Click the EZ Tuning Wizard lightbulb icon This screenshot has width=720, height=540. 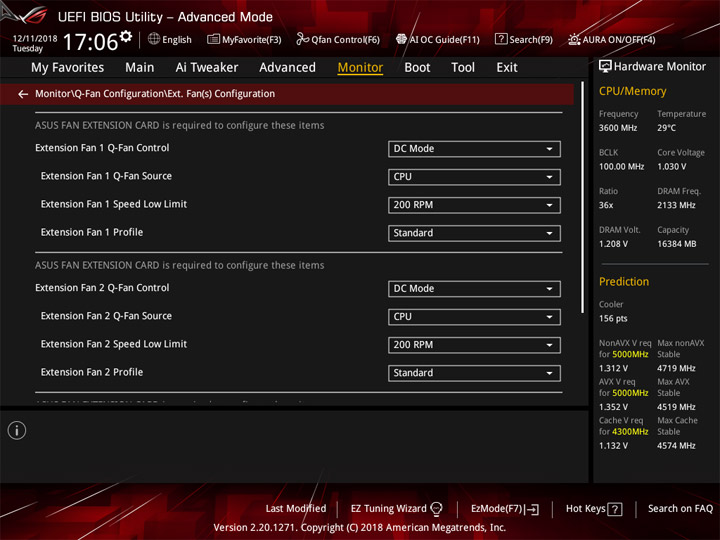click(x=436, y=509)
